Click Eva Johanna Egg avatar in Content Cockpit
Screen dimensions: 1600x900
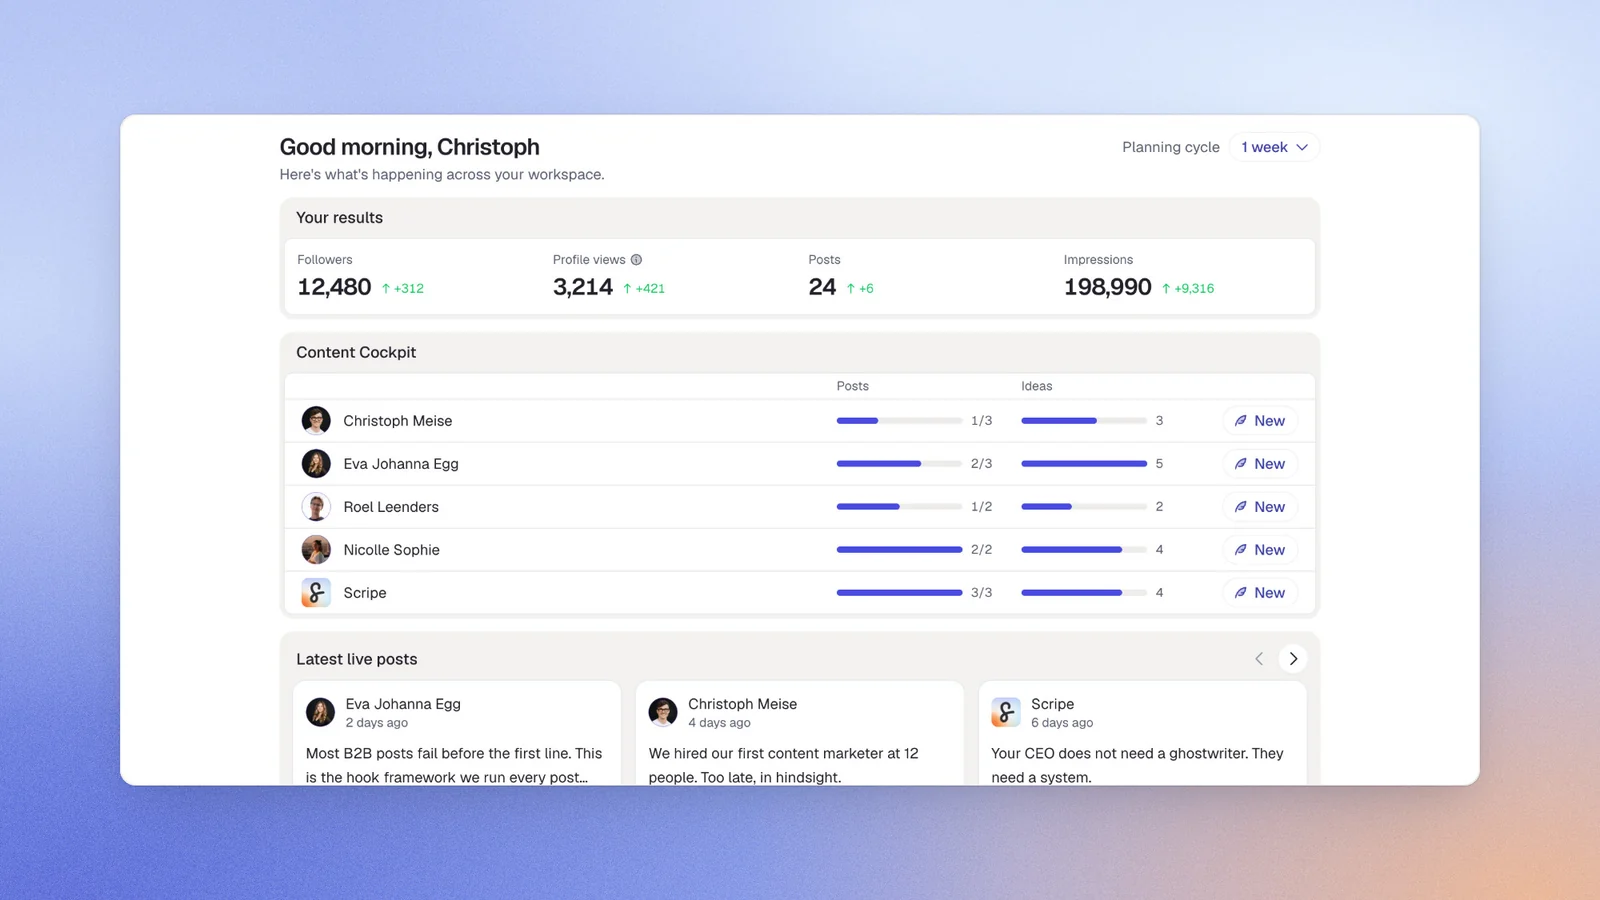316,464
